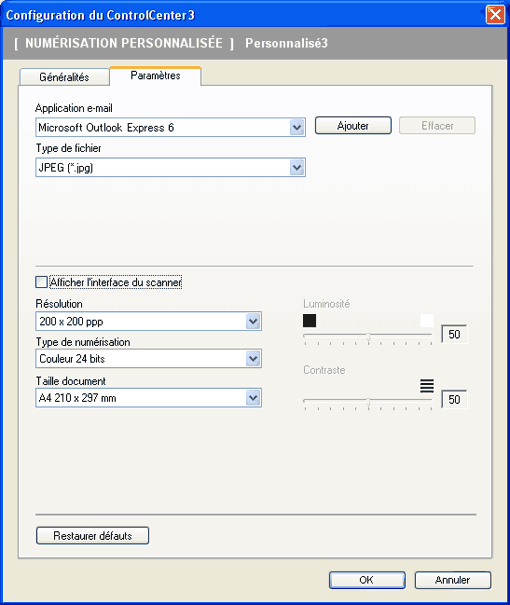510x605 pixels.
Task: Click Annuler to cancel changes
Action: (x=453, y=580)
